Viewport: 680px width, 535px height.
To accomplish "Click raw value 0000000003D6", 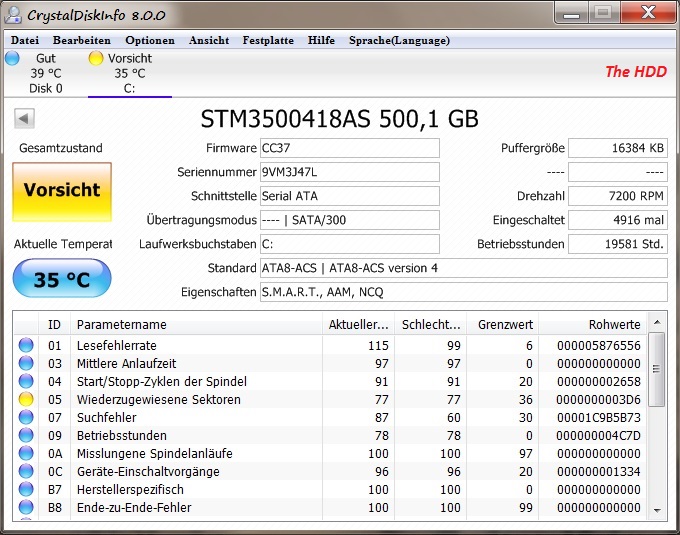I will 598,399.
